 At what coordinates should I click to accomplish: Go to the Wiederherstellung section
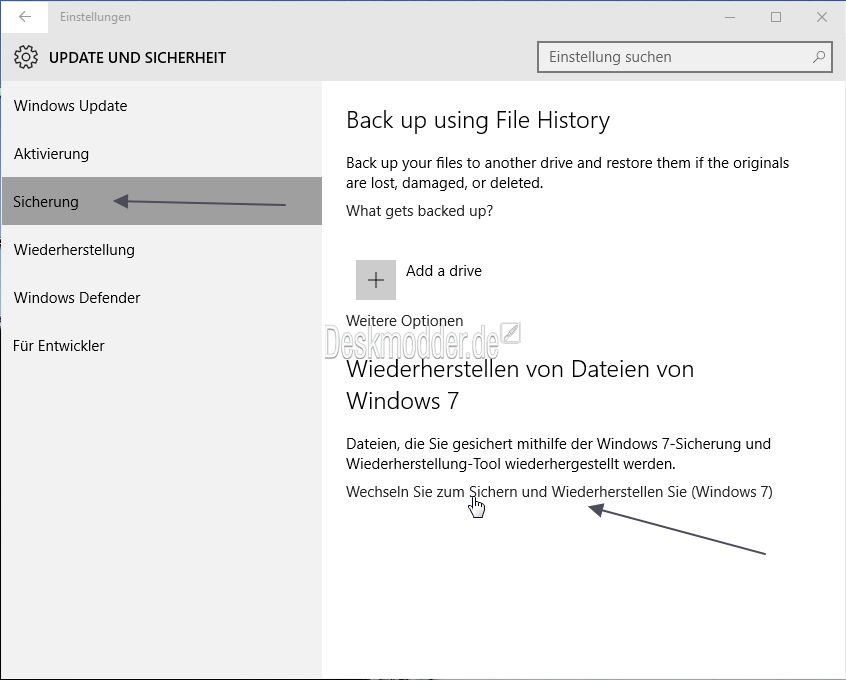[x=74, y=250]
